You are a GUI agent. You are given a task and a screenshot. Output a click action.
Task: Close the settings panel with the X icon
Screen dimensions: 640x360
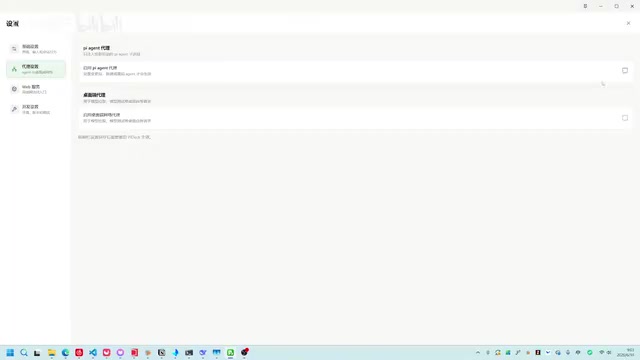tap(628, 23)
